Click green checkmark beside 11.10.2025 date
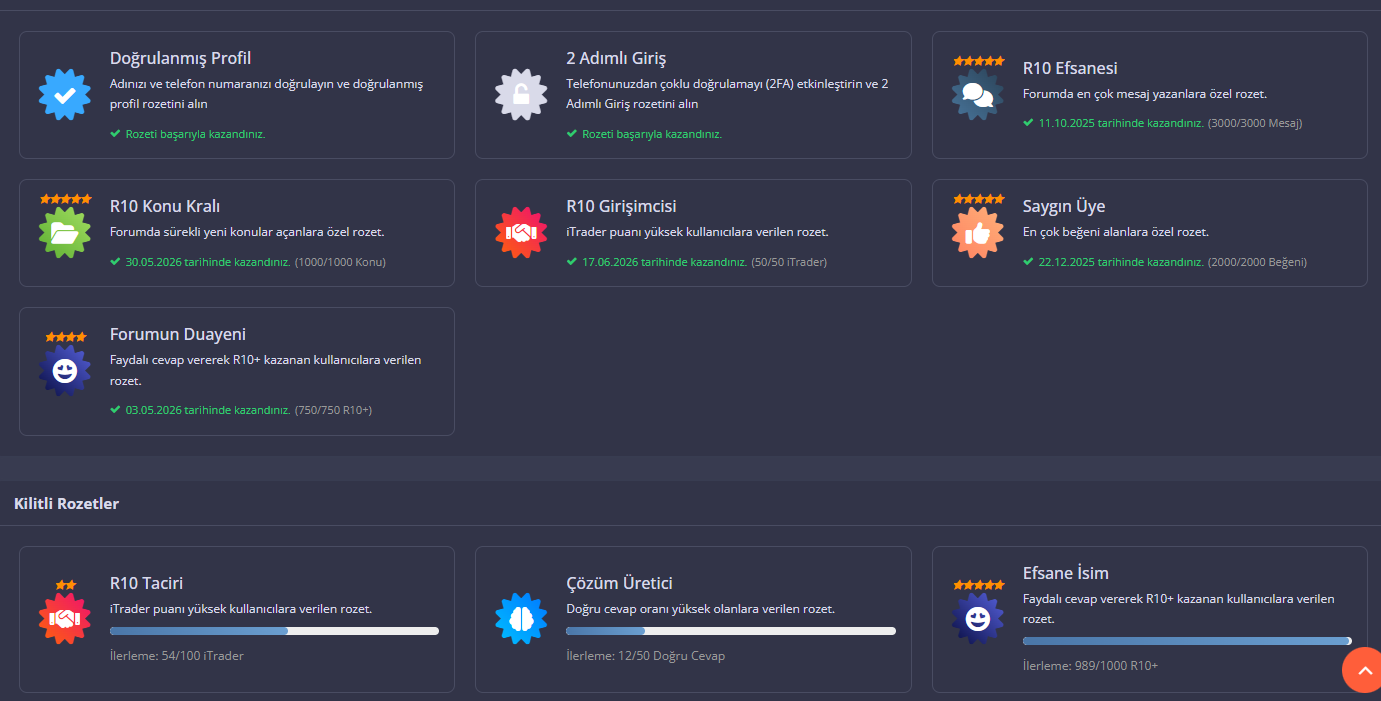1381x701 pixels. (x=1028, y=123)
